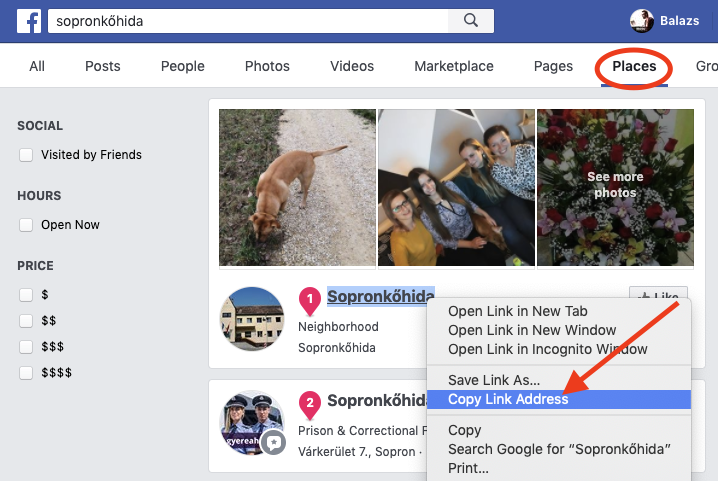Switch to the People tab
Image resolution: width=718 pixels, height=481 pixels.
click(182, 66)
